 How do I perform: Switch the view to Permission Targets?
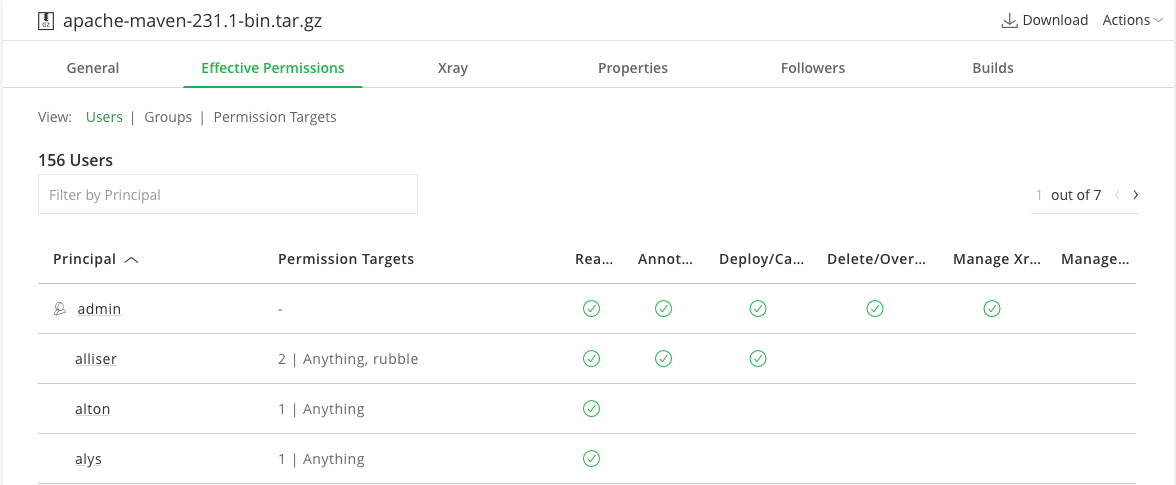pyautogui.click(x=275, y=117)
